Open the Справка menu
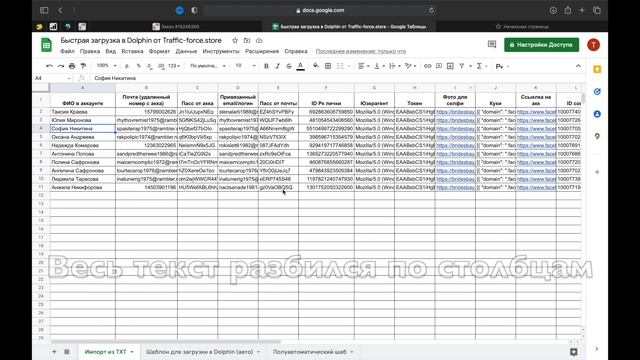Viewport: 640px width, 360px height. pos(296,51)
